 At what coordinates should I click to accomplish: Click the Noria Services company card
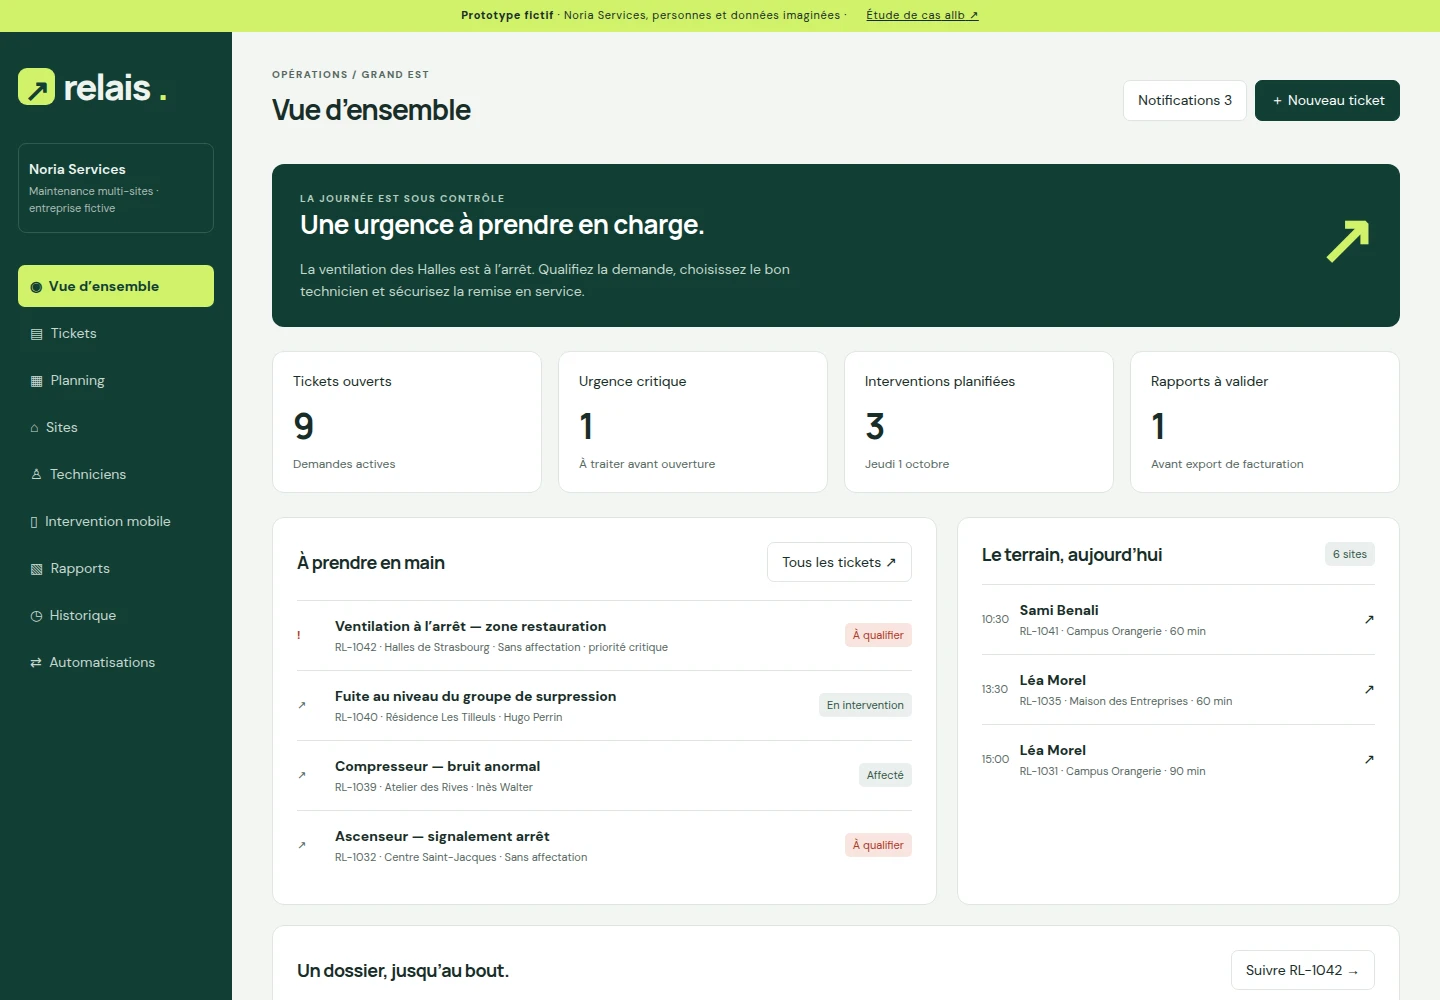116,188
